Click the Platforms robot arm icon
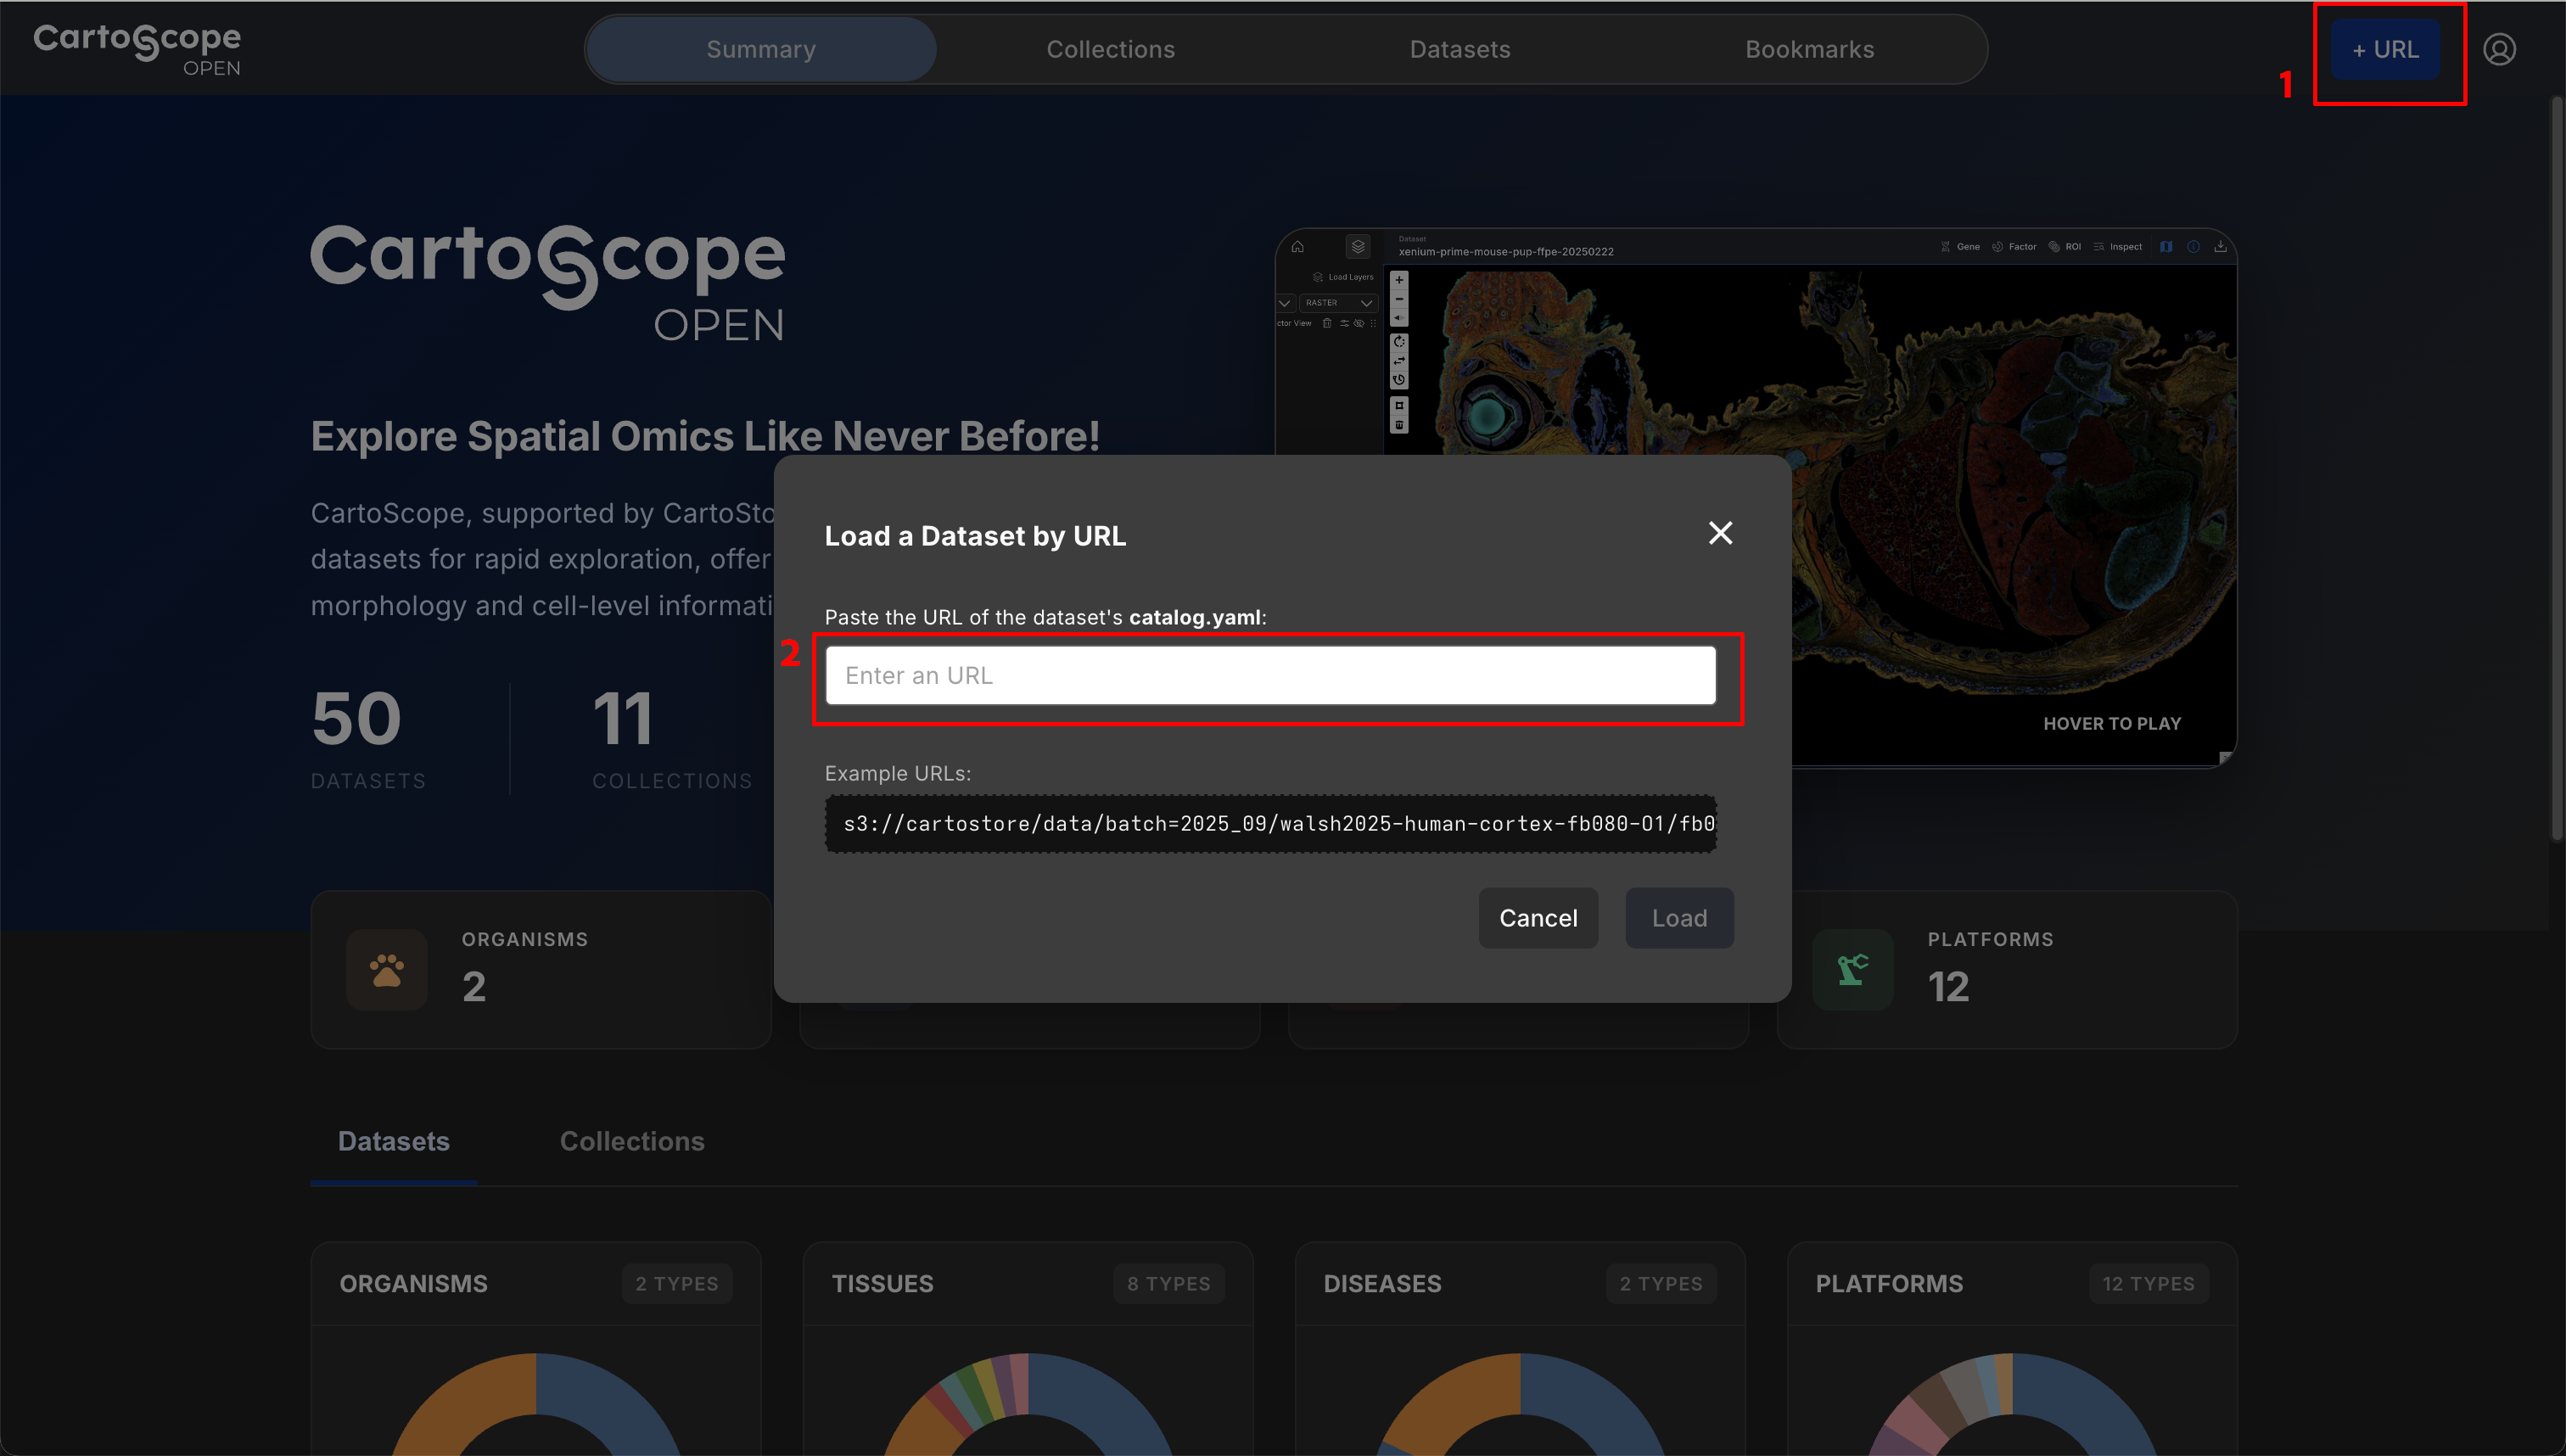This screenshot has height=1456, width=2566. point(1852,969)
